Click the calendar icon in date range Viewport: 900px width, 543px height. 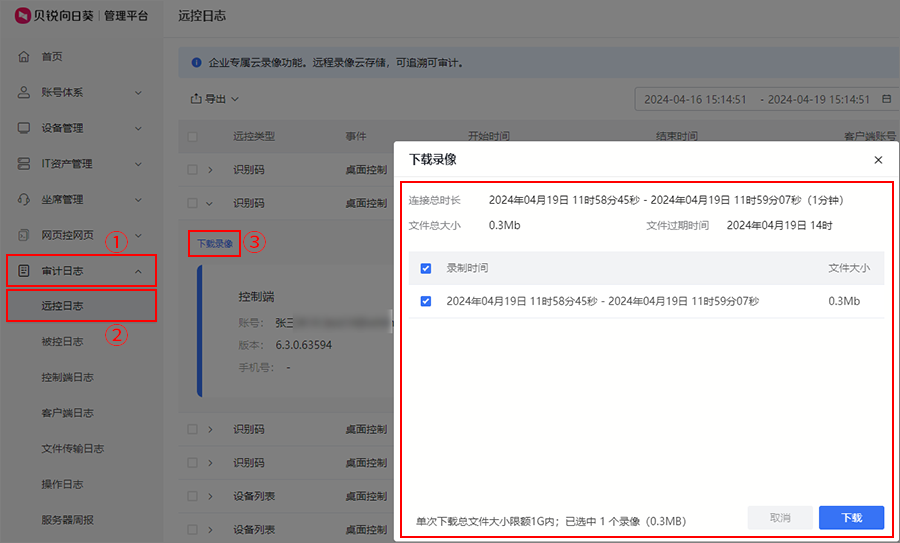886,99
